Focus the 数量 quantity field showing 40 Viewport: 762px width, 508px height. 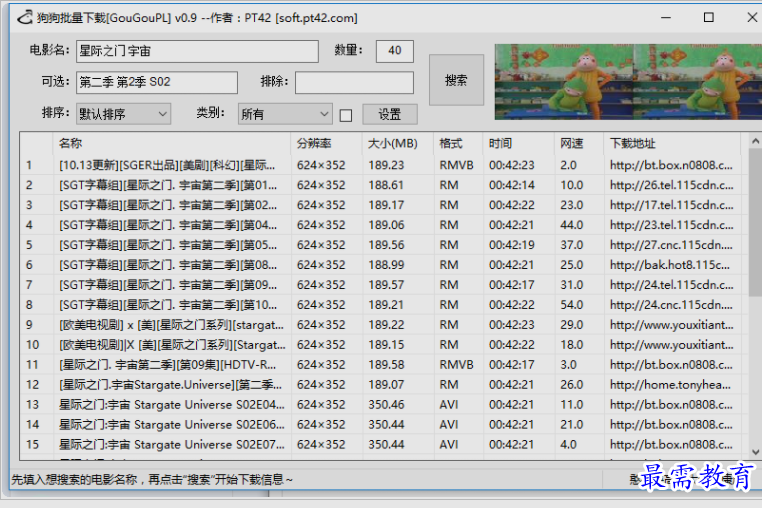pyautogui.click(x=394, y=51)
